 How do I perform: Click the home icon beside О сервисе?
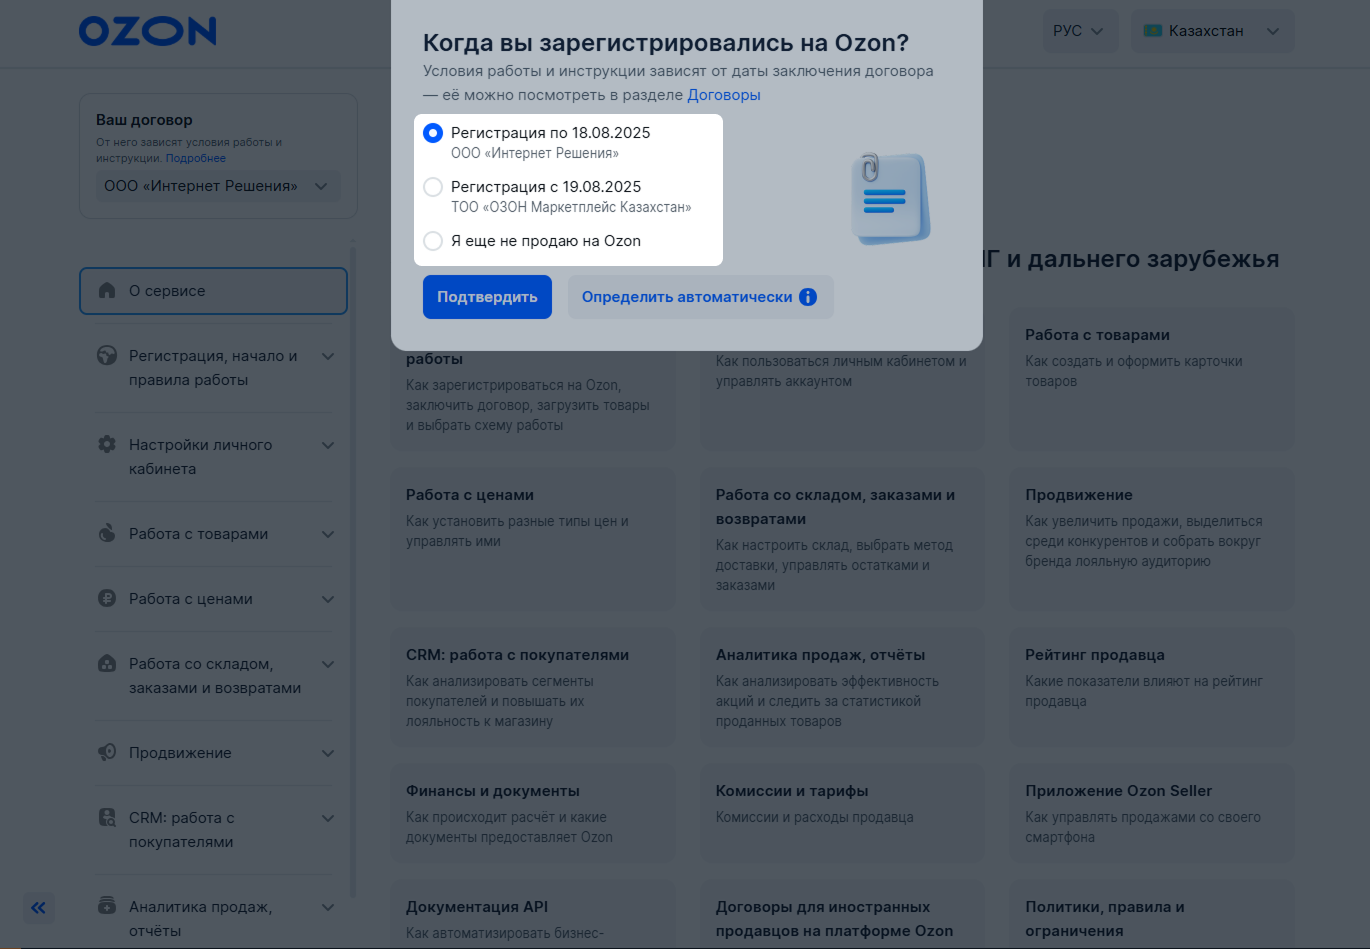tap(107, 291)
